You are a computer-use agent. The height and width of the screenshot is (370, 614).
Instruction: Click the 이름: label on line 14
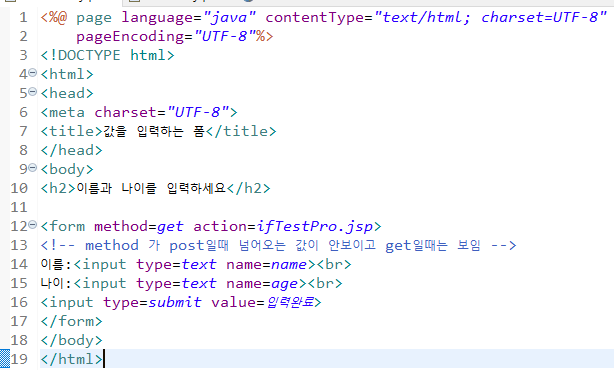point(56,264)
